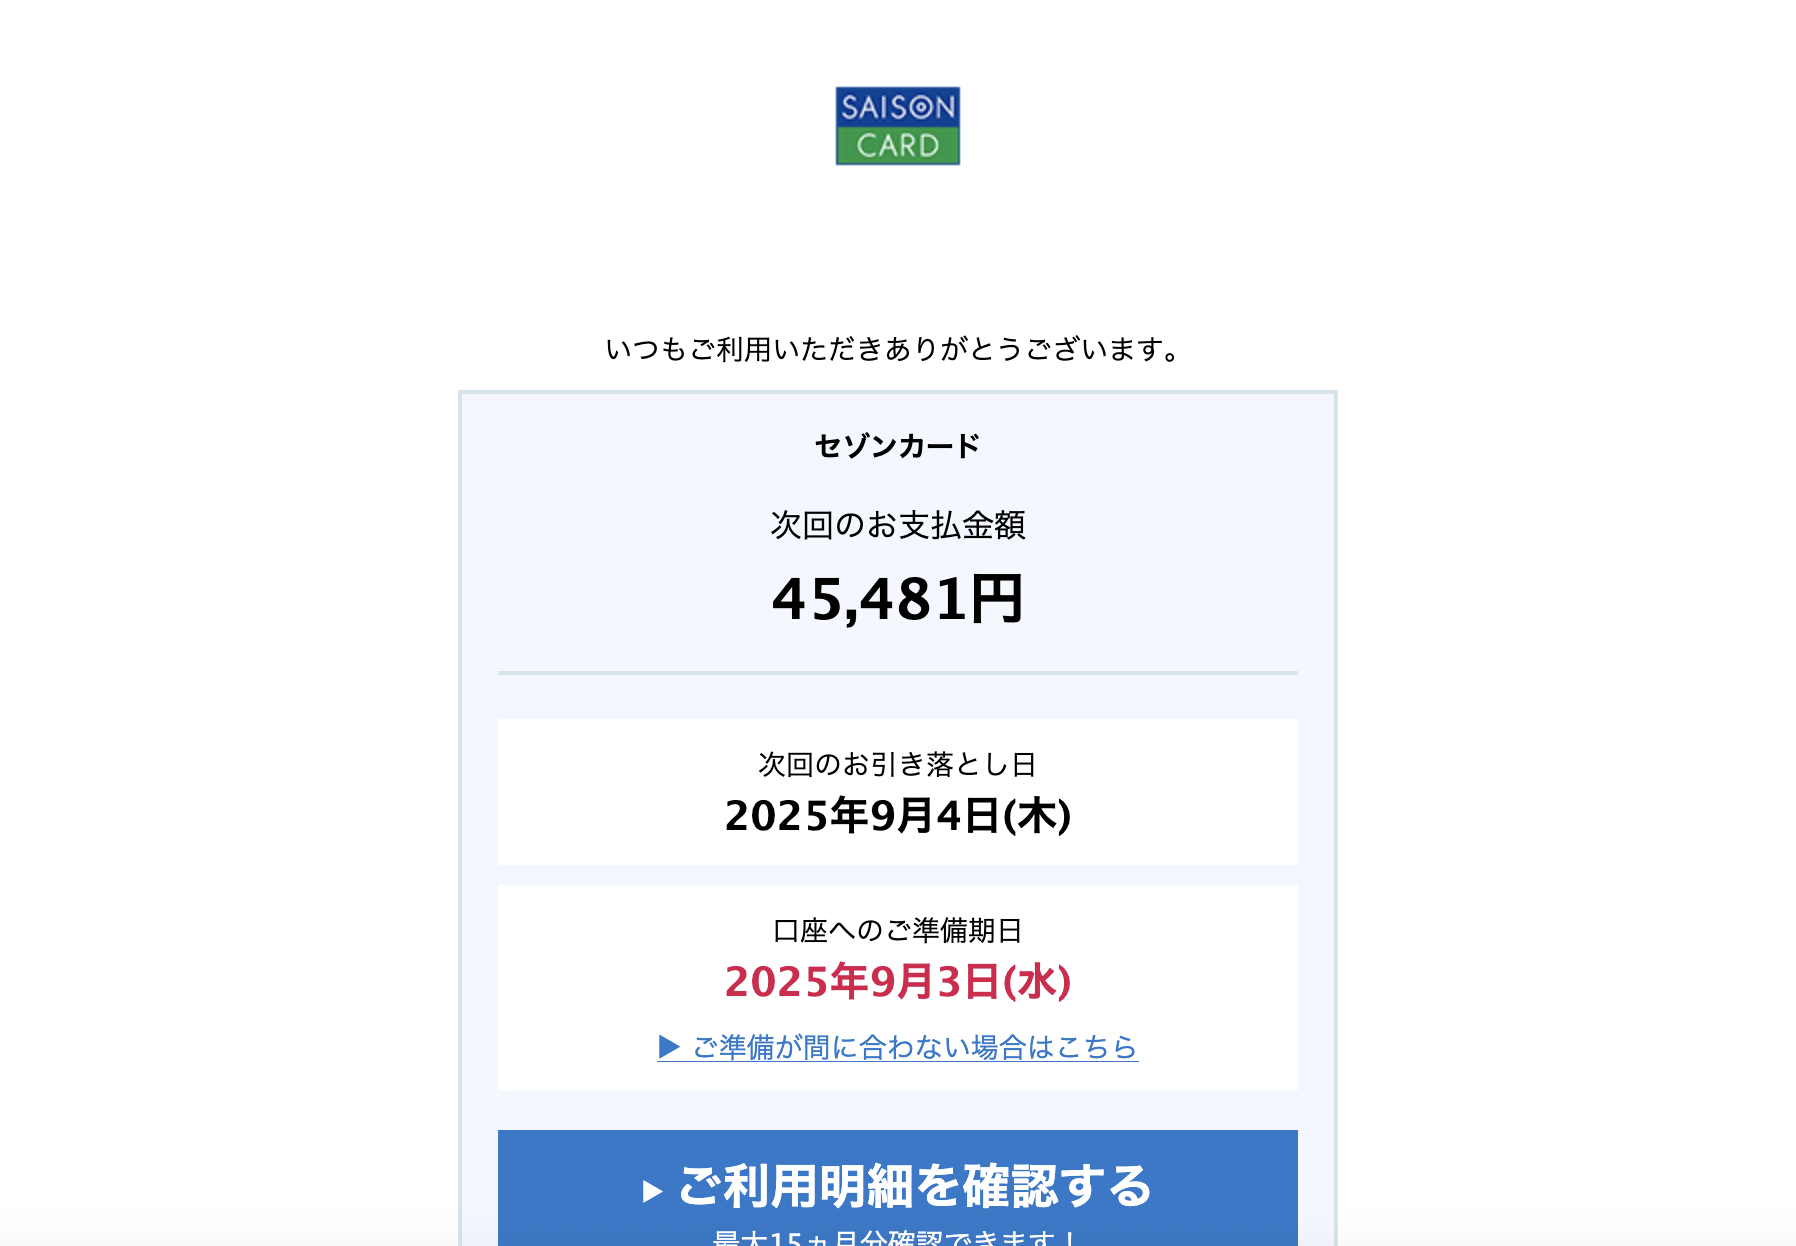This screenshot has height=1246, width=1796.
Task: Click the 円 character after 45,481
Action: 997,599
